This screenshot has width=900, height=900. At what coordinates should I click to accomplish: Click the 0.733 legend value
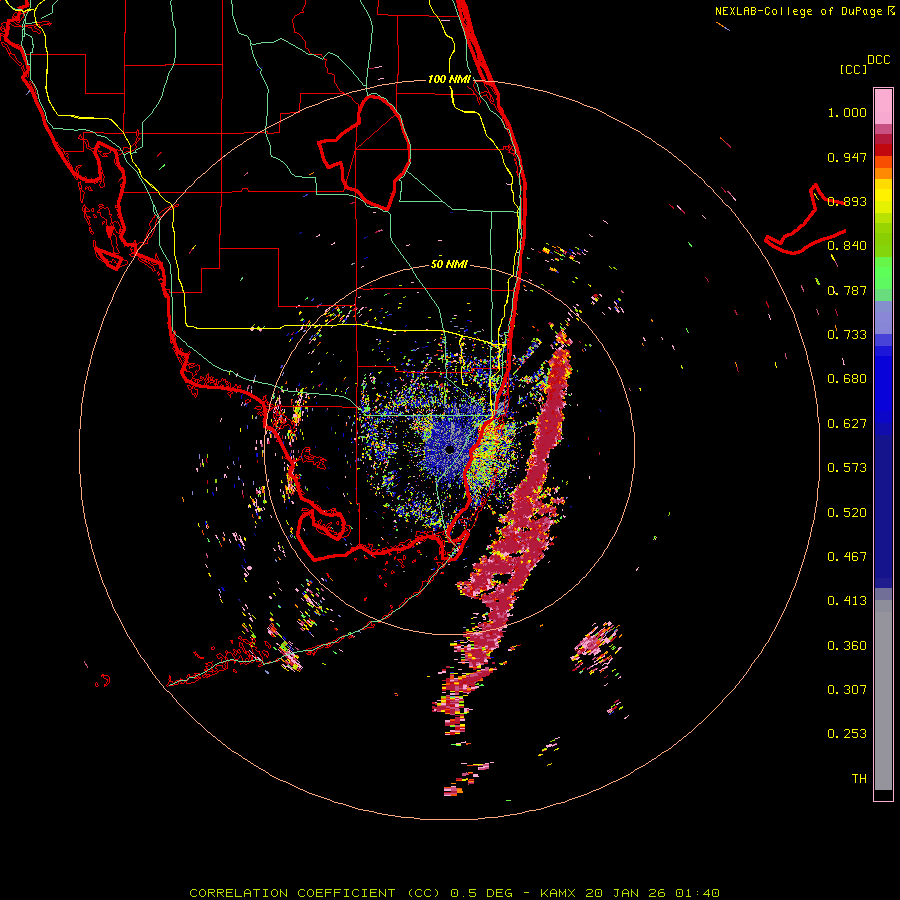[847, 335]
